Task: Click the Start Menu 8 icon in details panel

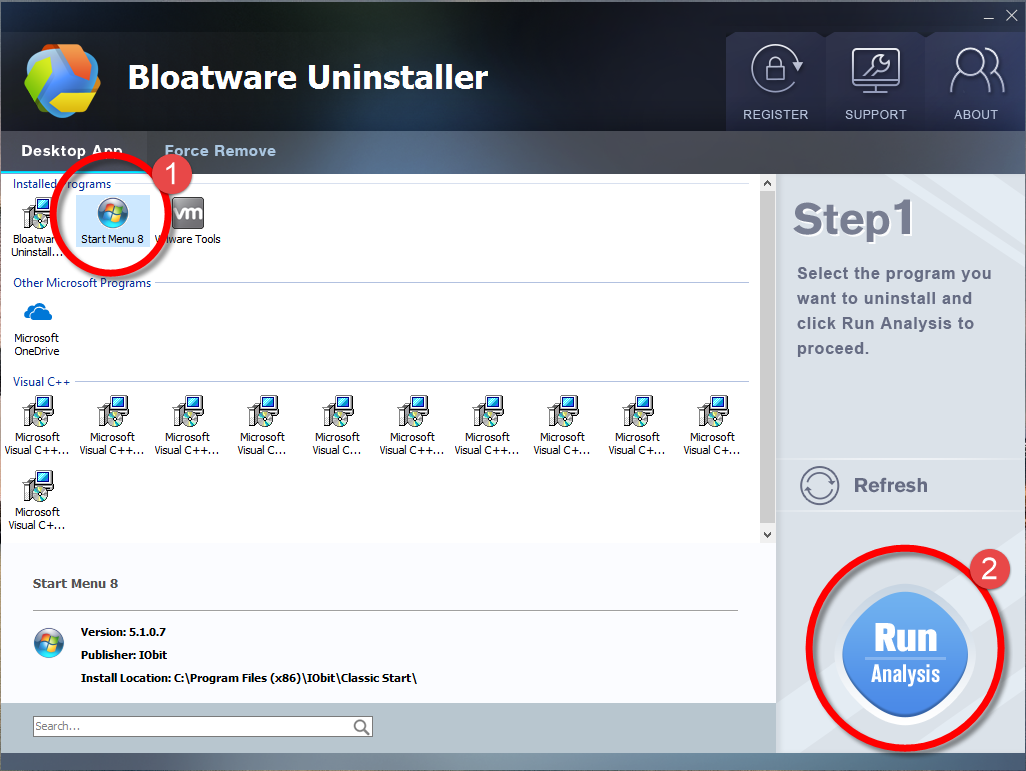Action: pos(49,643)
